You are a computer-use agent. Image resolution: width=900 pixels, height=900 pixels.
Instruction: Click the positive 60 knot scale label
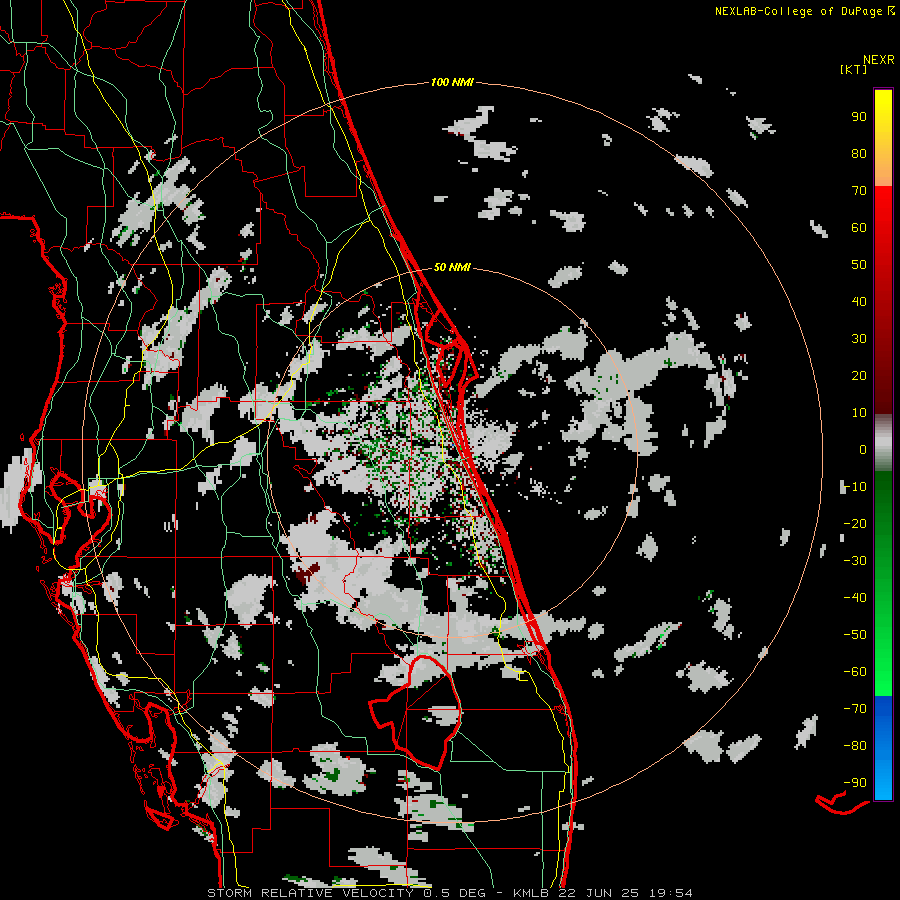point(859,227)
